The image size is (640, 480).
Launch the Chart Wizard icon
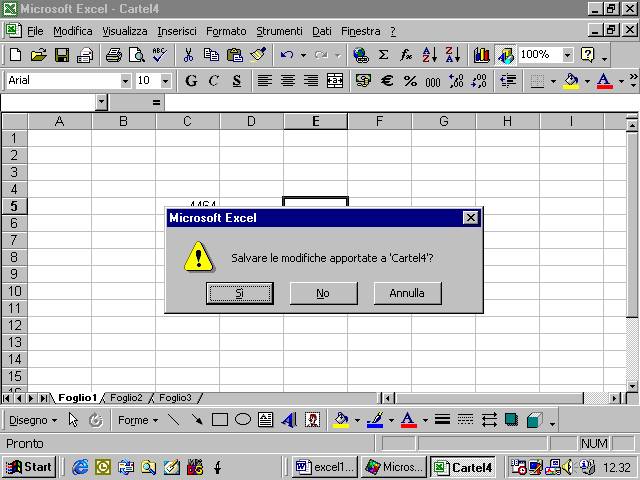[482, 55]
